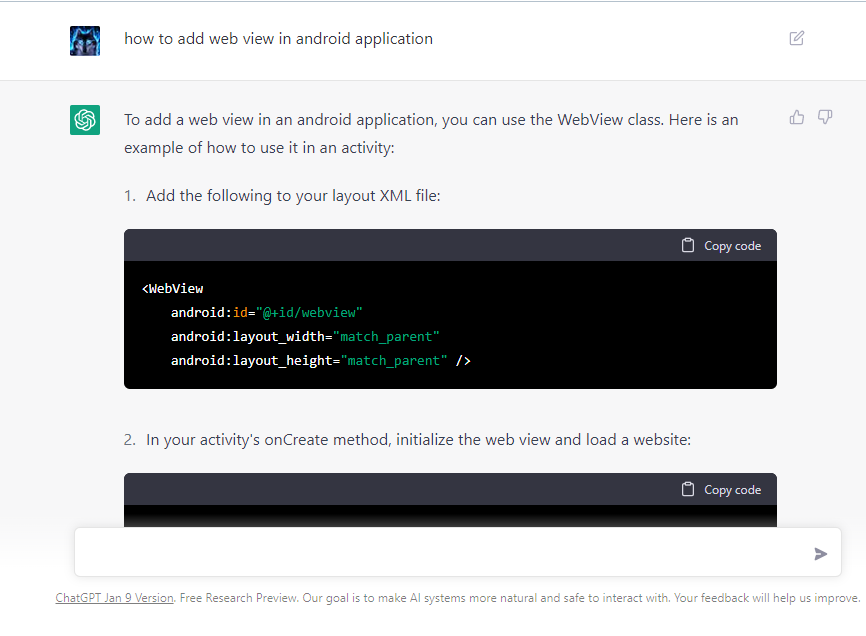Click the Free Research Preview footer text
Viewport: 866px width, 636px height.
[280, 597]
